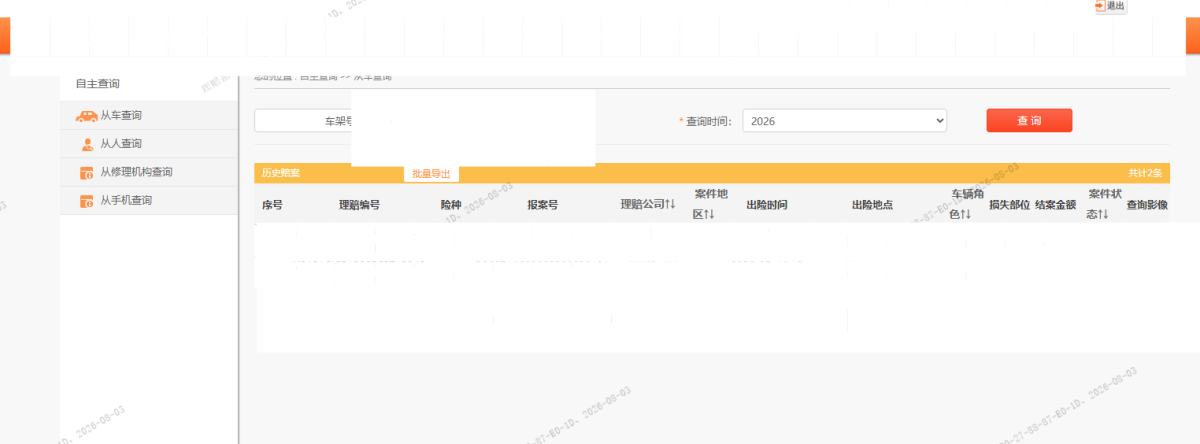Open the 从手机查询 menu item
The image size is (1200, 444).
pos(149,201)
